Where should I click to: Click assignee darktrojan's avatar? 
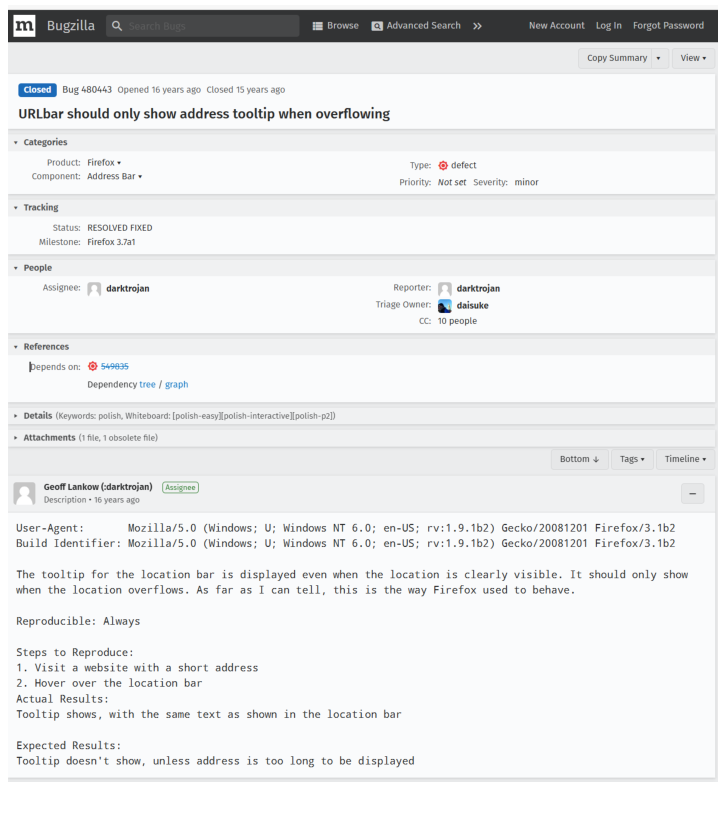coord(92,288)
